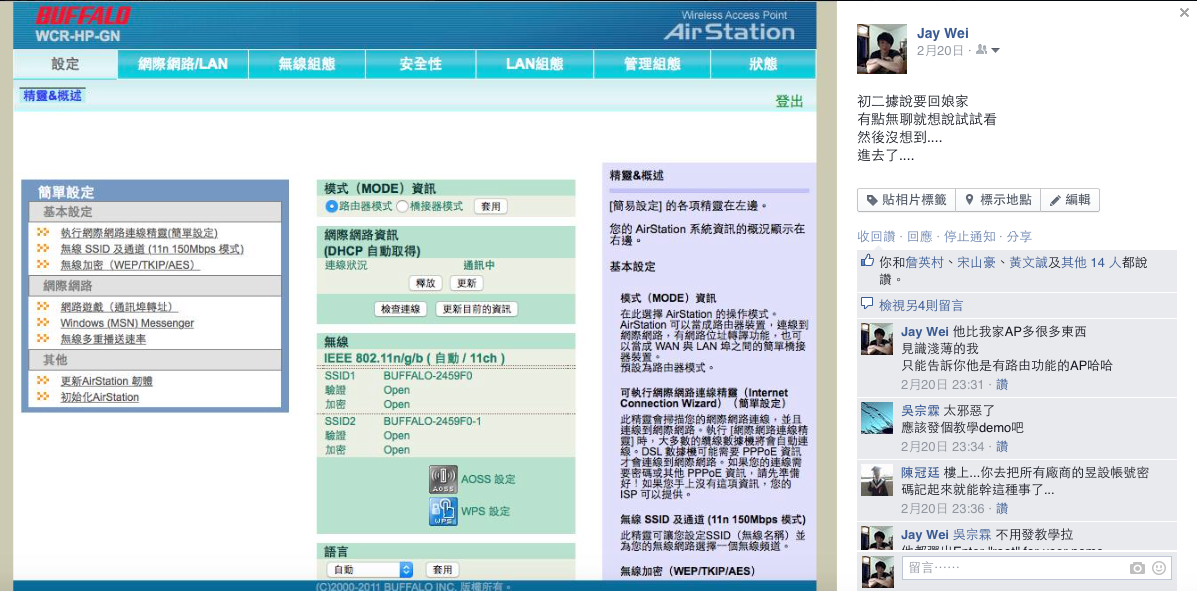Open the 安全性 tab
The height and width of the screenshot is (591, 1197).
[421, 64]
